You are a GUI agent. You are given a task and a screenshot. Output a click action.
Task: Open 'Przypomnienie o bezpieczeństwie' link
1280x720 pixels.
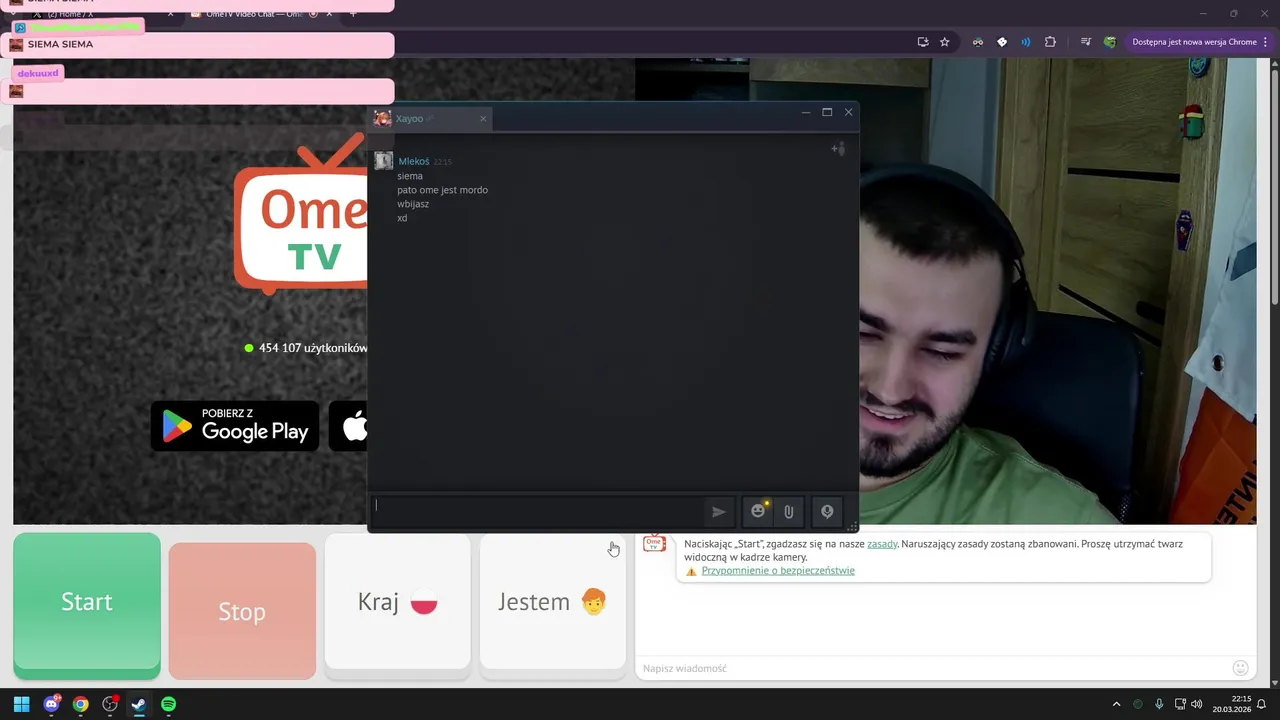(778, 571)
